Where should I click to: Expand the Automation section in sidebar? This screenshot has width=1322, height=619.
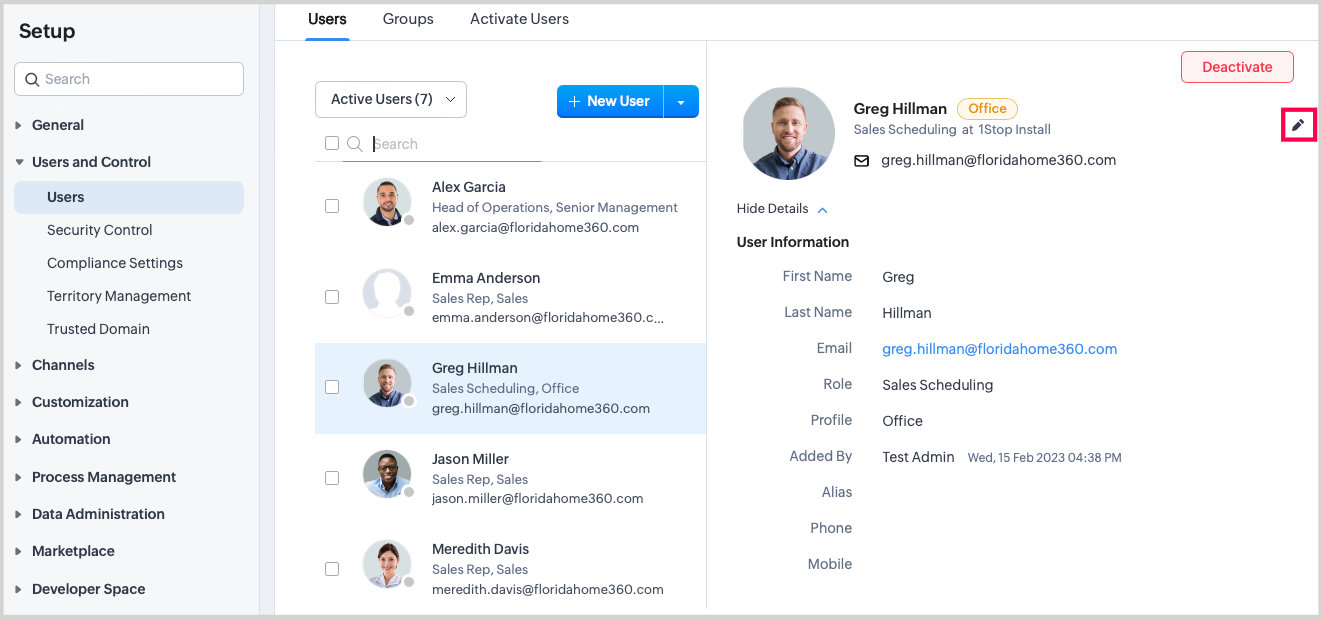pyautogui.click(x=71, y=439)
